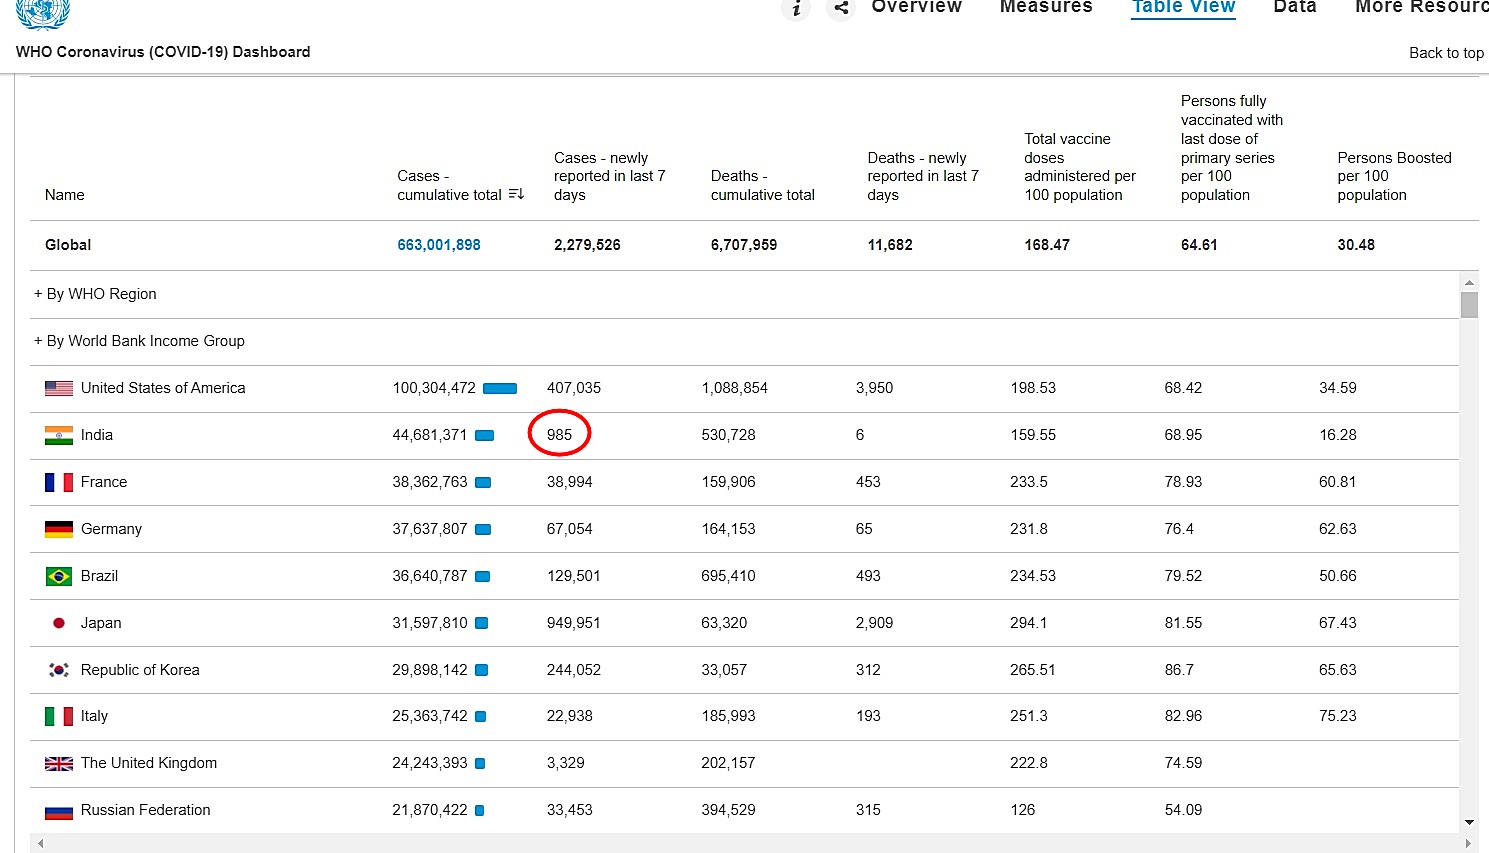Viewport: 1489px width, 853px height.
Task: Click the Global row label
Action: [x=68, y=245]
